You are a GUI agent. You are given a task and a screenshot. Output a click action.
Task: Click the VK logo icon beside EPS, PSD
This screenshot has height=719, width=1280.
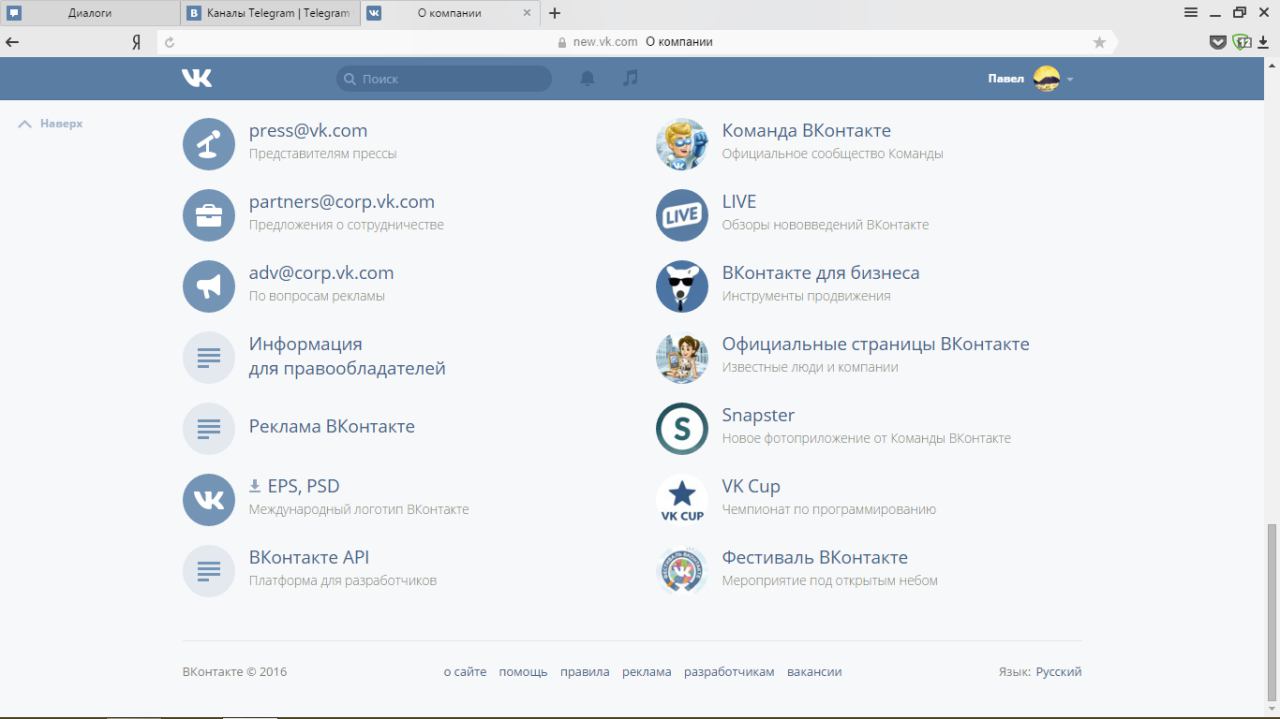[208, 499]
